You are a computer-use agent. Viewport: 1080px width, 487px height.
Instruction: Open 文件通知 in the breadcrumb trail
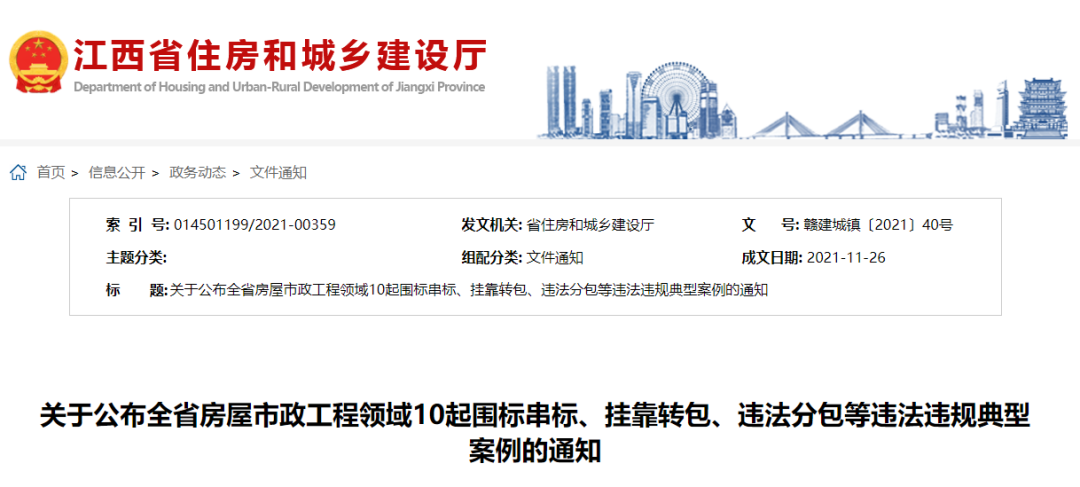point(278,173)
